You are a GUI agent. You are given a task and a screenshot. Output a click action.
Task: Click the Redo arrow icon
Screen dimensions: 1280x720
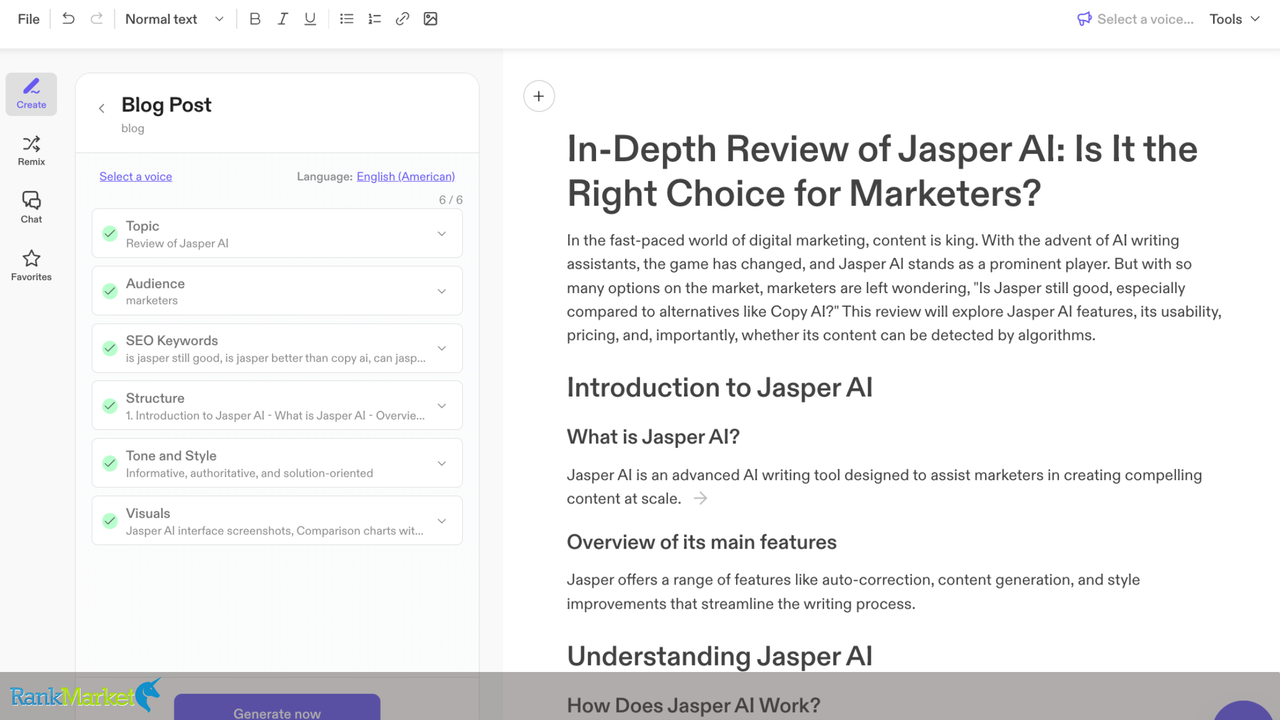pyautogui.click(x=96, y=19)
